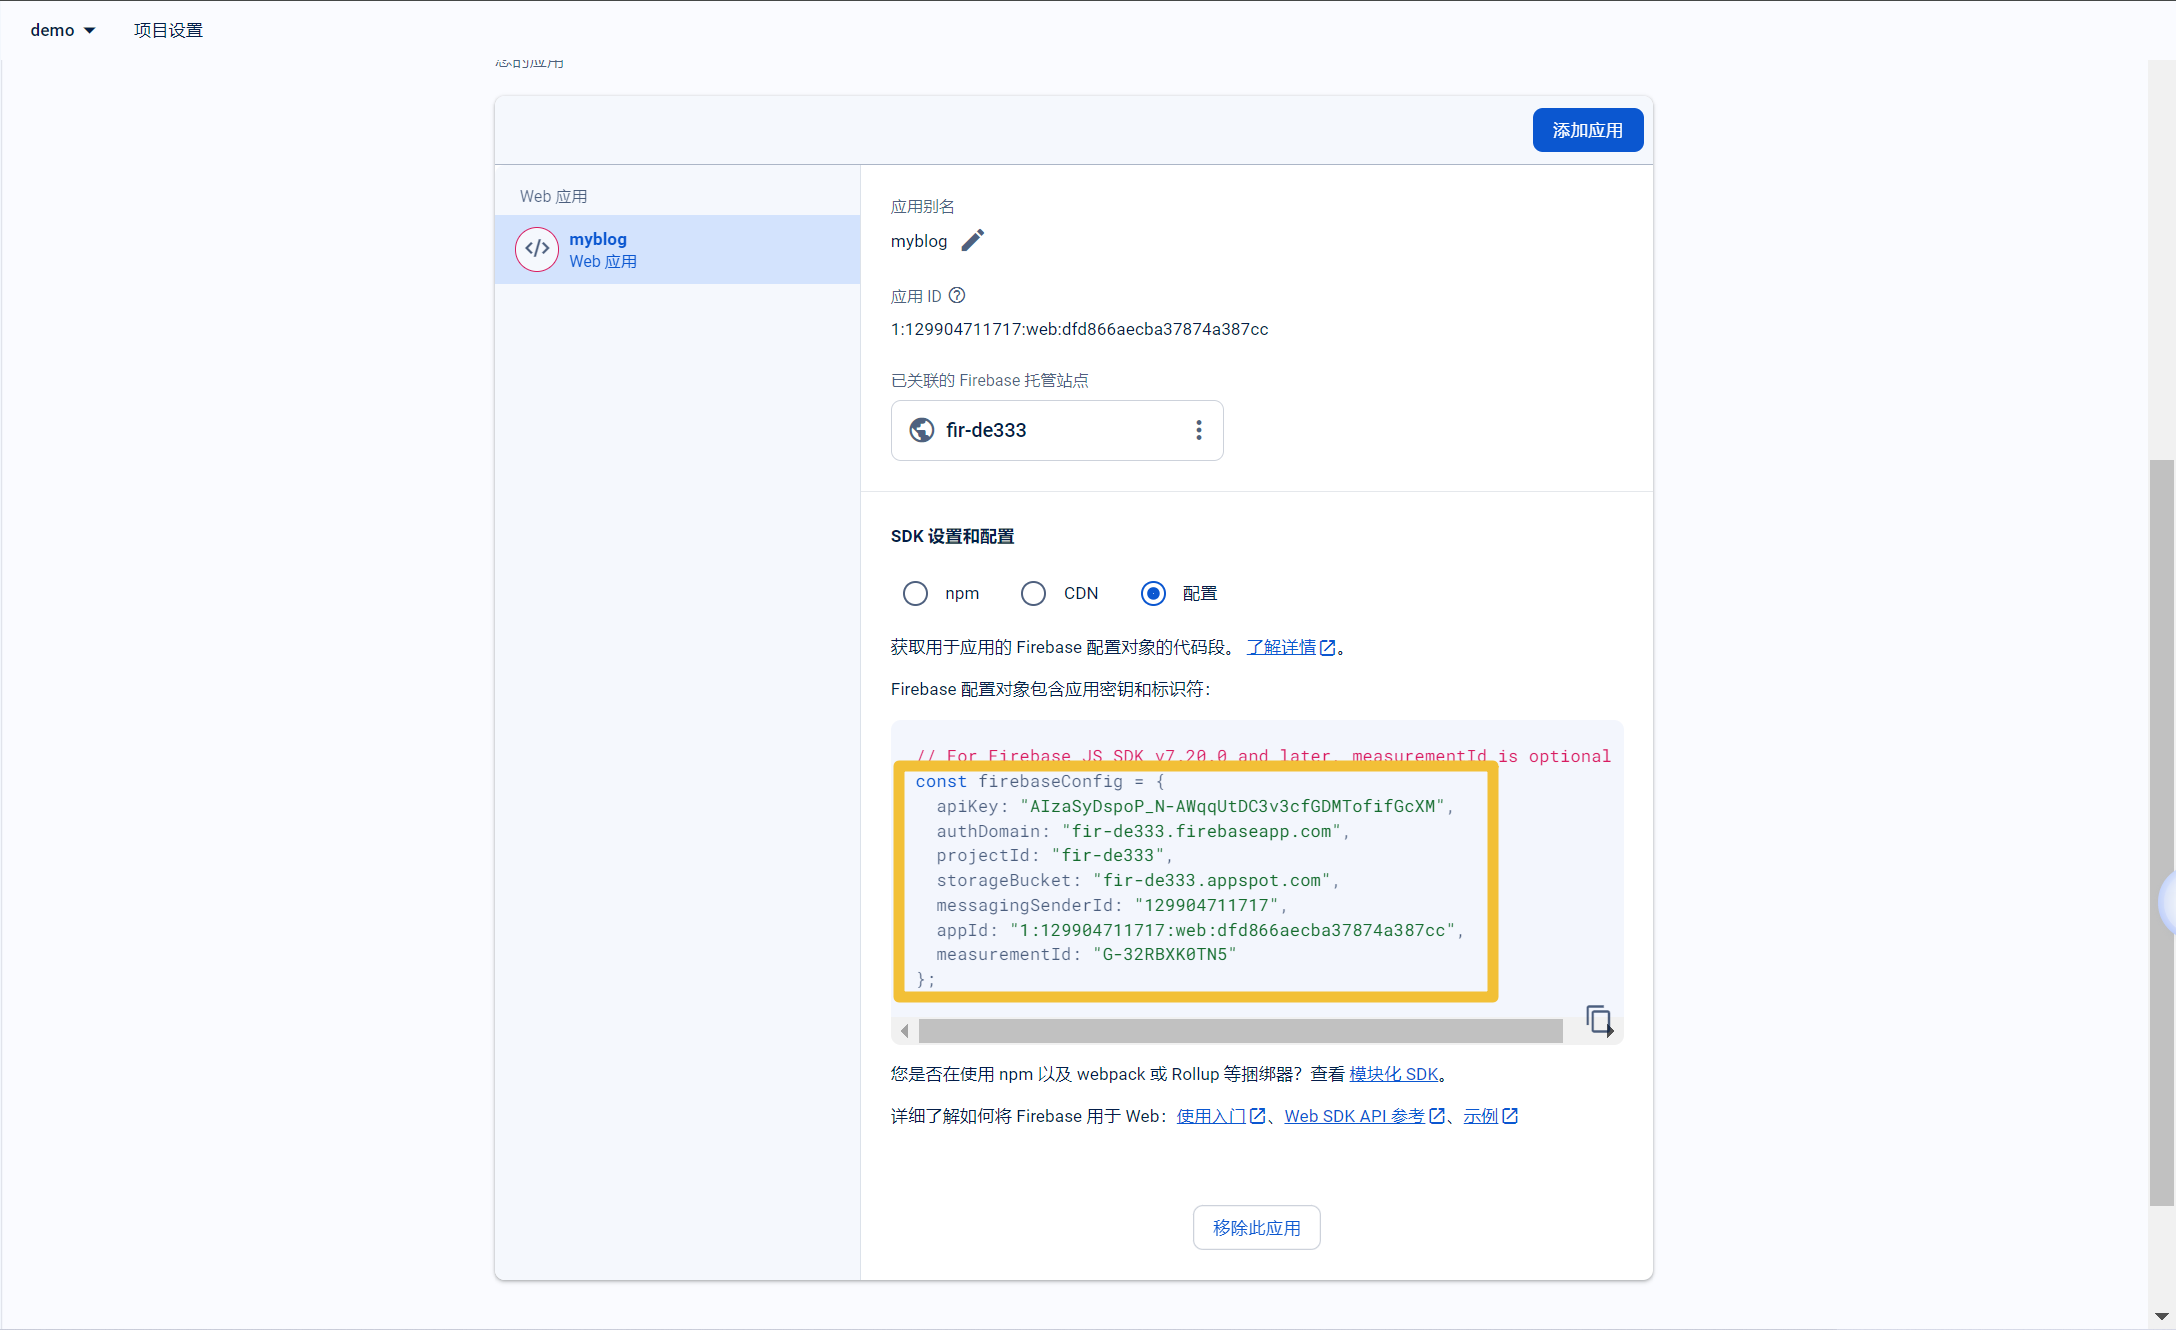Screen dimensions: 2176x1330
Task: Click the messagingSenderId line in code
Action: coord(1111,905)
